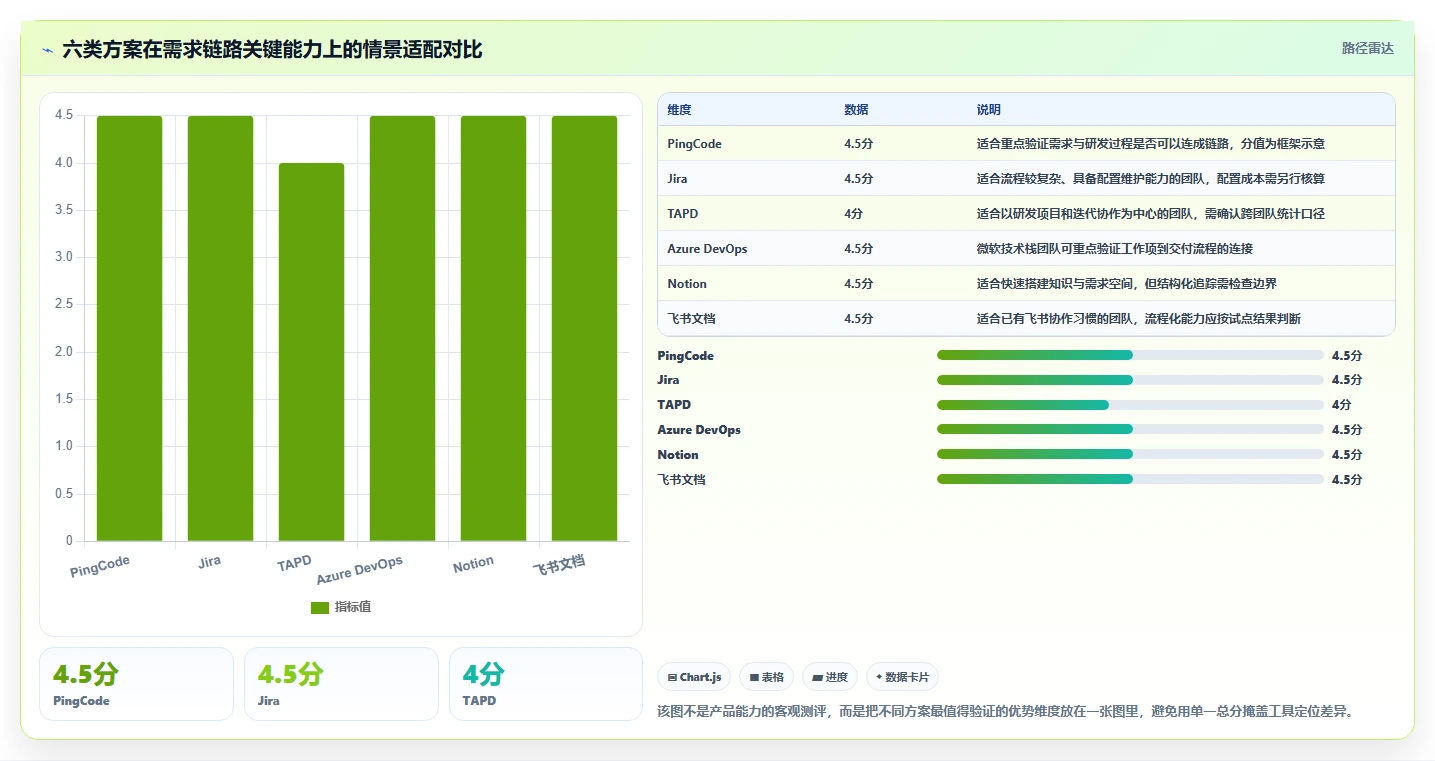Click the Jira description about 配置成本
This screenshot has height=761, width=1435.
point(1151,179)
